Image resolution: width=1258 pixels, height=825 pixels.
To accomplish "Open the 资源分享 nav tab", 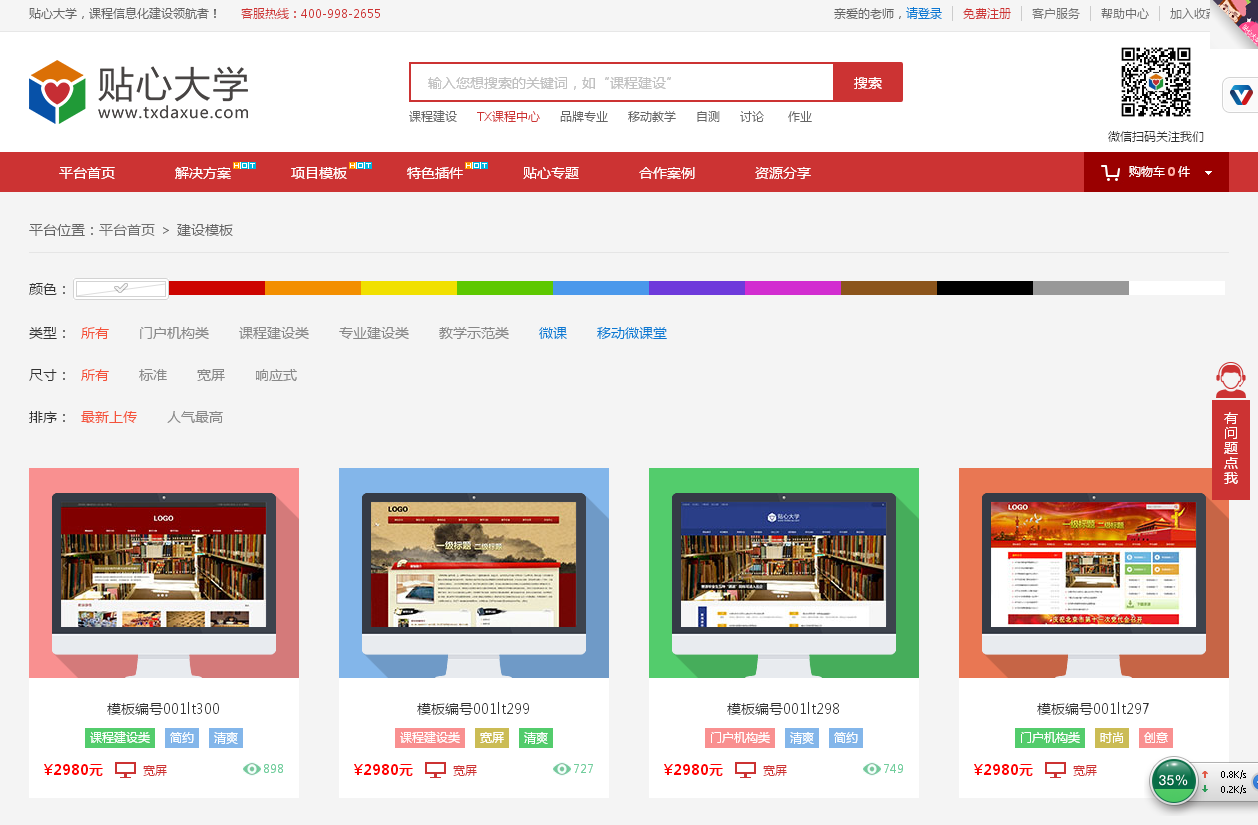I will coord(783,173).
